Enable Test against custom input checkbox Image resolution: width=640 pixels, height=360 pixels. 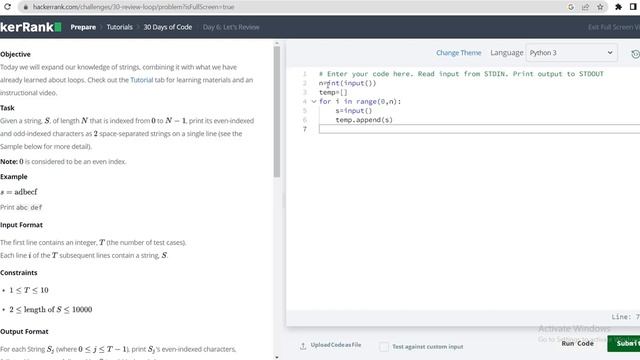pyautogui.click(x=384, y=347)
